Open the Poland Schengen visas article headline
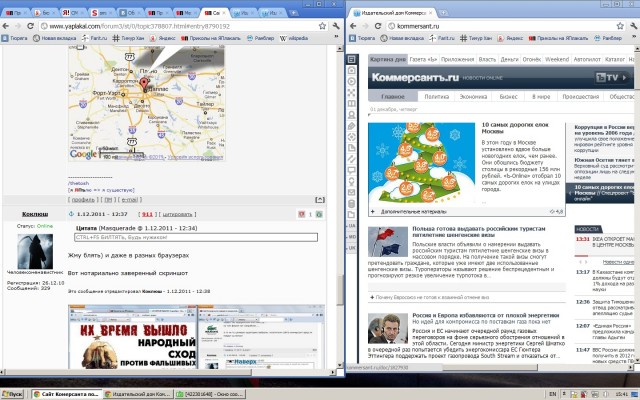 (478, 232)
